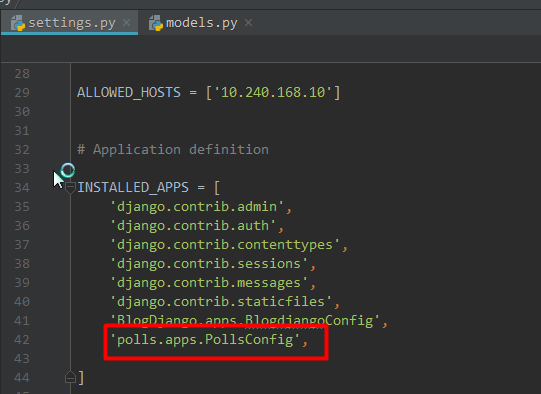Screen dimensions: 541x394
Task: Click line number 34 in gutter
Action: click(x=22, y=187)
